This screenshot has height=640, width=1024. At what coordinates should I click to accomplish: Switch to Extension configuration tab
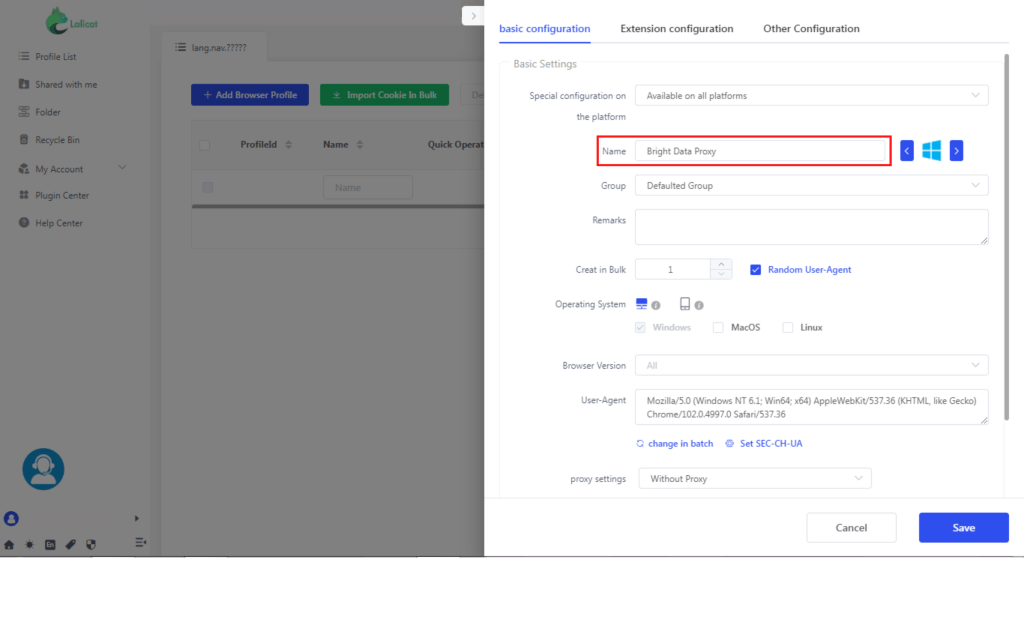tap(676, 28)
